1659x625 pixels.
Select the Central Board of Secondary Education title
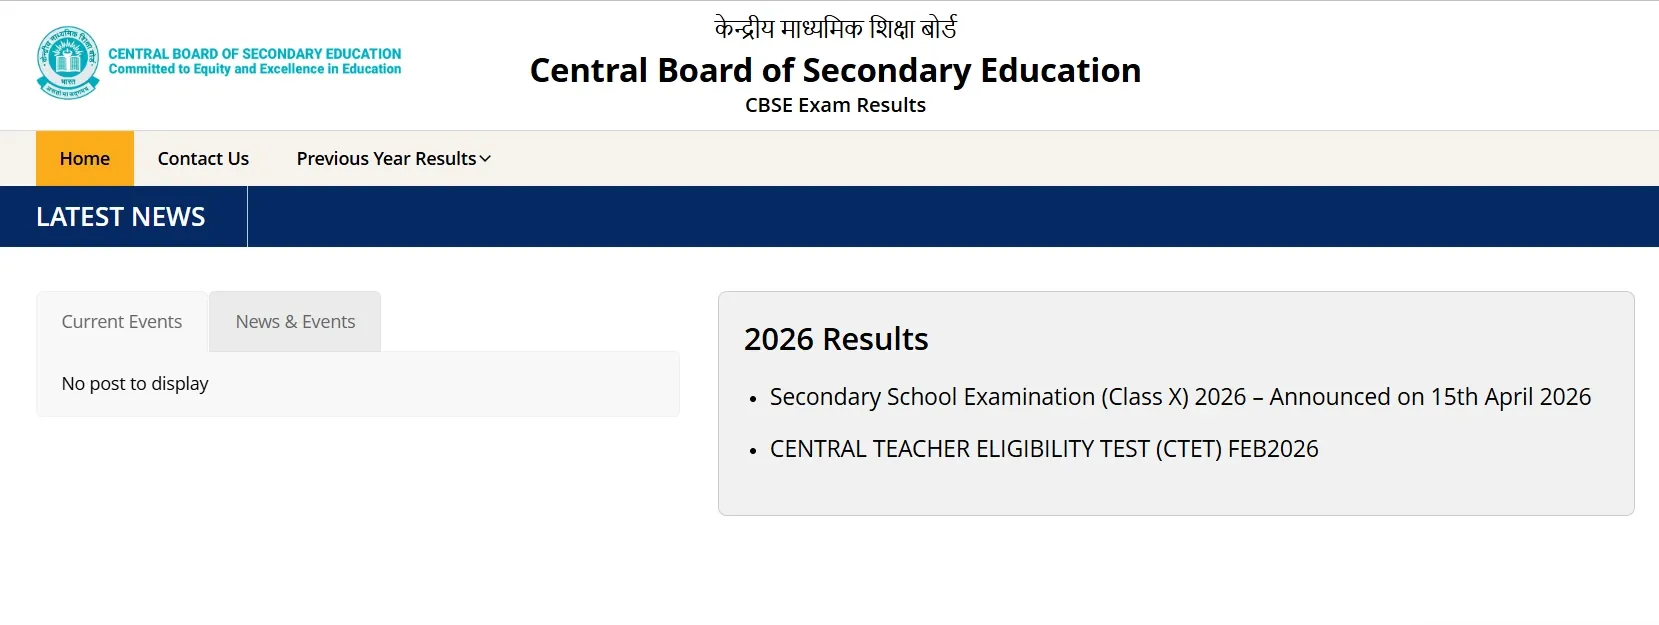836,70
